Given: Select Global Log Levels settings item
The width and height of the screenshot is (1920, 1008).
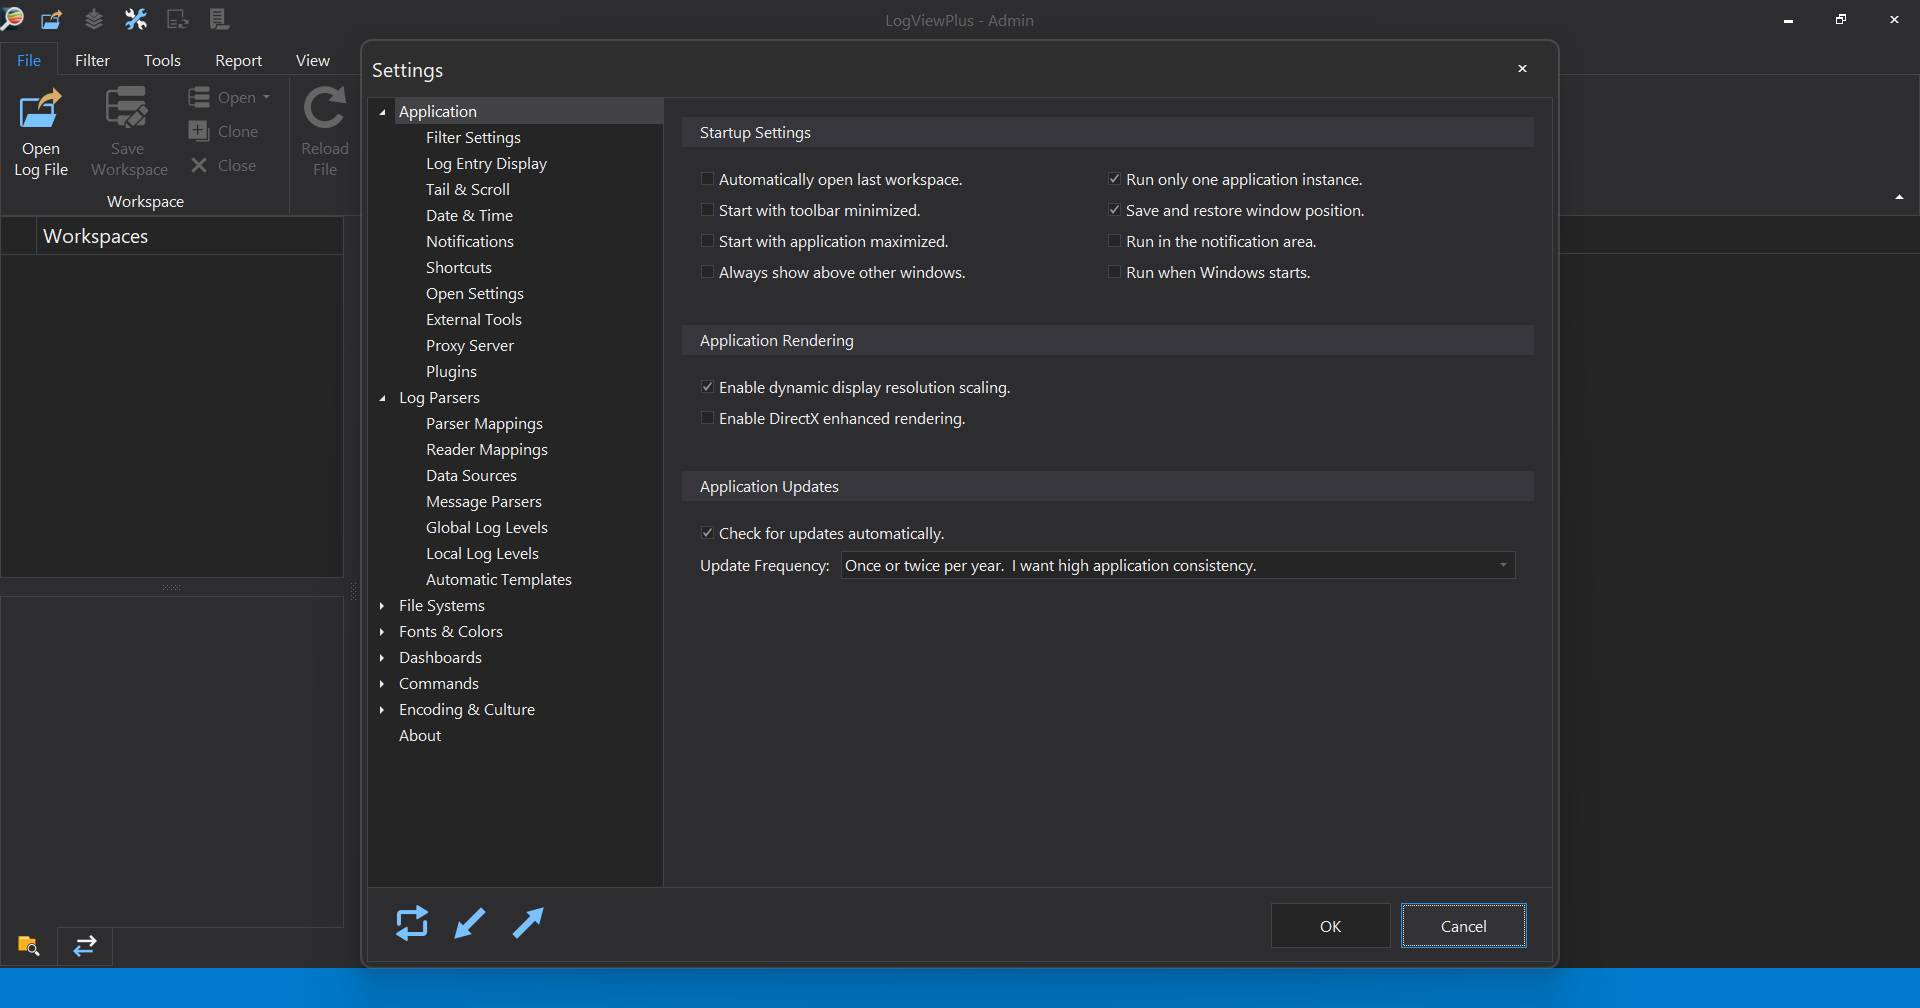Looking at the screenshot, I should [486, 527].
